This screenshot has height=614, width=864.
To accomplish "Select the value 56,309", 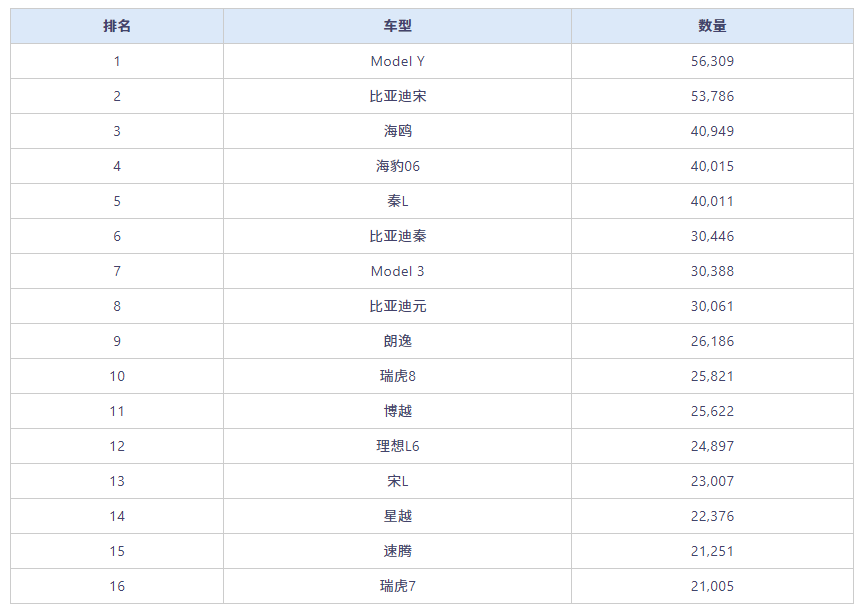I will [x=712, y=61].
